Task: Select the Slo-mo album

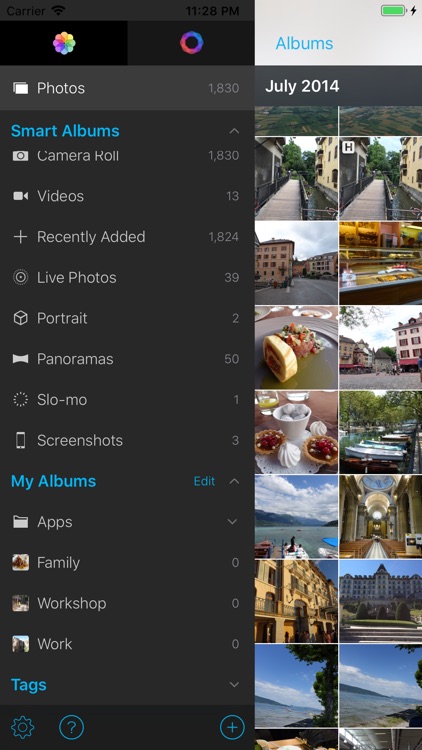Action: [127, 400]
